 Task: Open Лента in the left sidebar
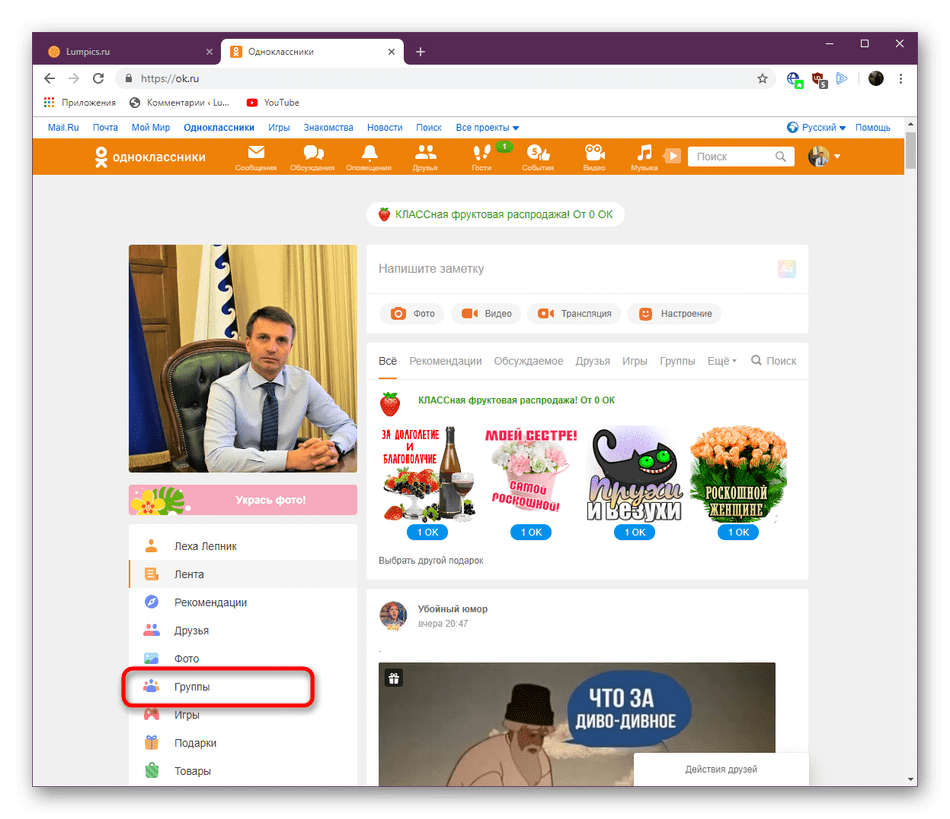coord(242,574)
